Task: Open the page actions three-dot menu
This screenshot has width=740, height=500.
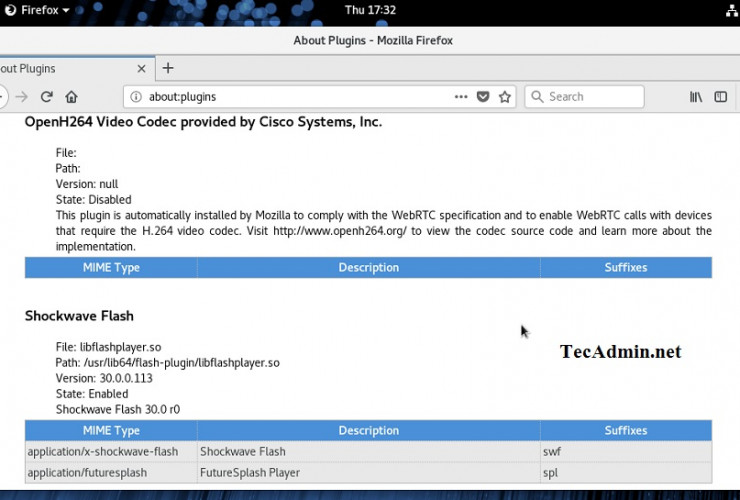Action: point(460,97)
